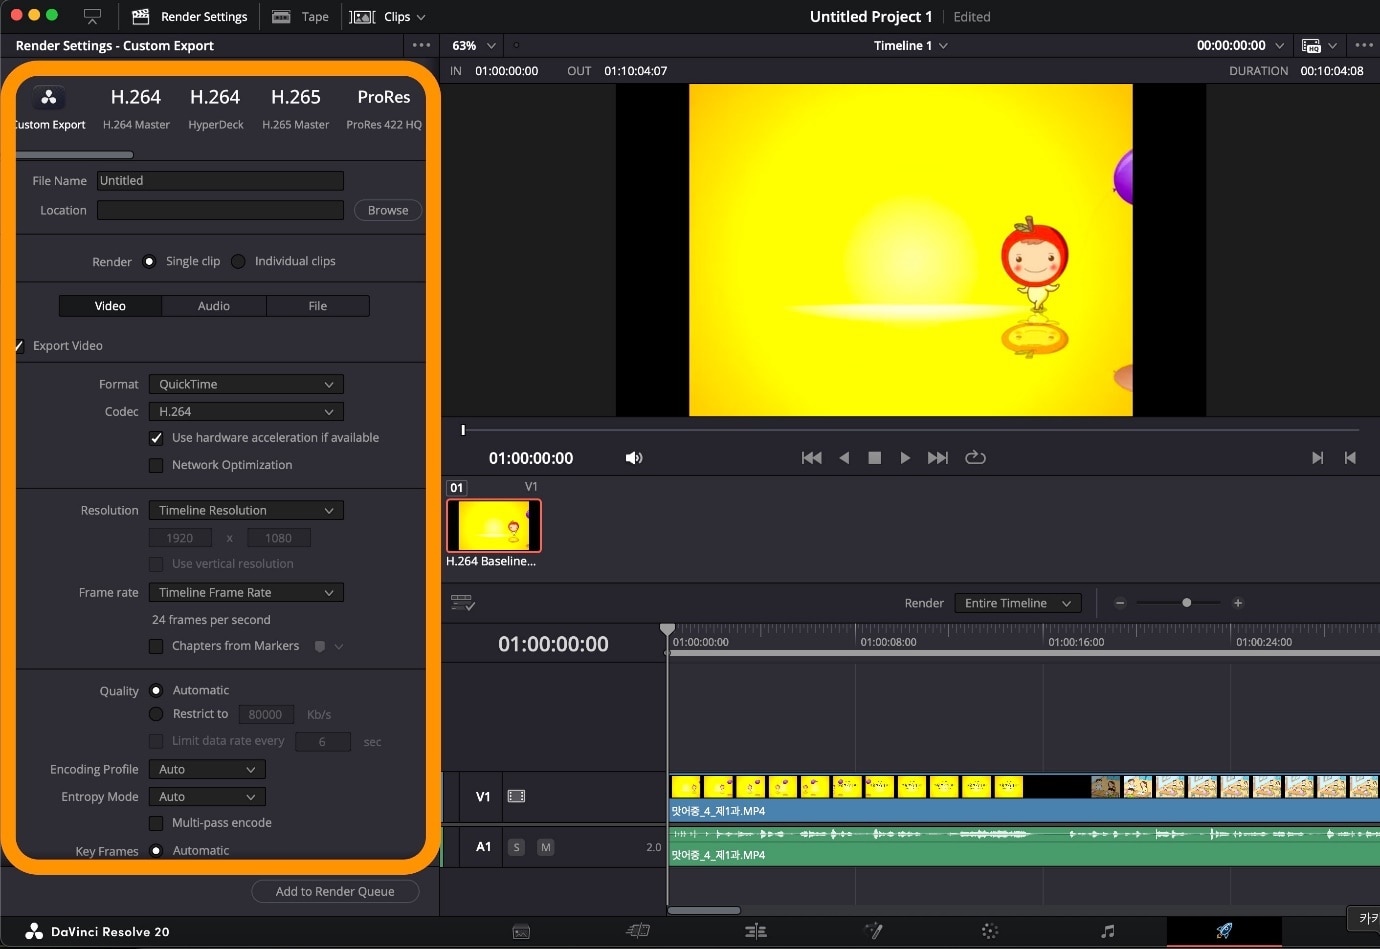Enable Multi-pass encode checkbox
1380x949 pixels.
(x=156, y=823)
